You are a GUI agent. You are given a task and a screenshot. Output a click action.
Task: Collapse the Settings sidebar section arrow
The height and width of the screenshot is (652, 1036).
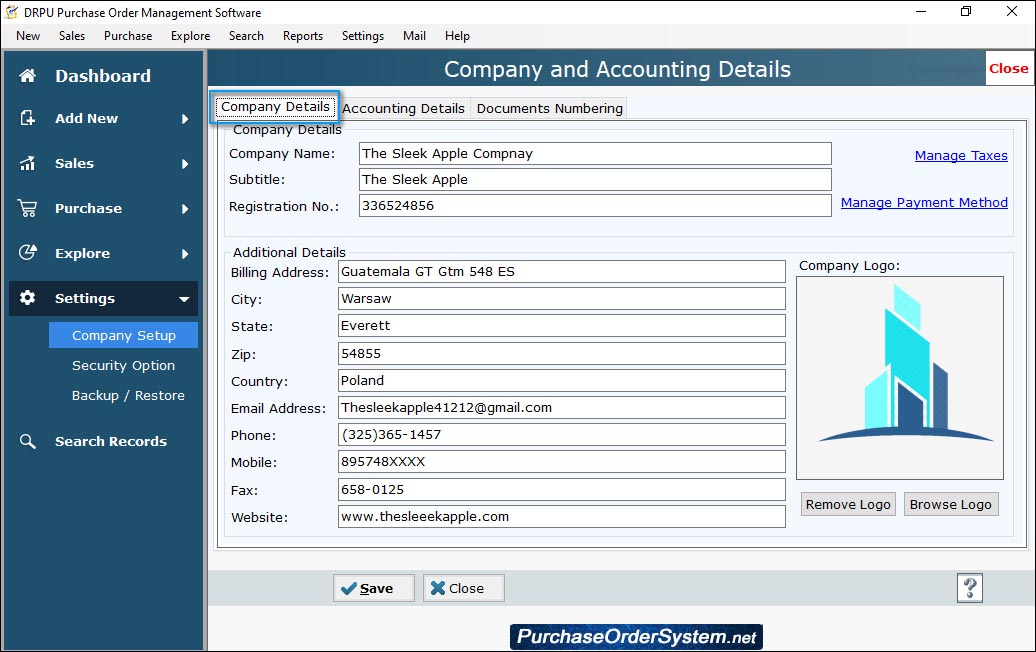(184, 299)
